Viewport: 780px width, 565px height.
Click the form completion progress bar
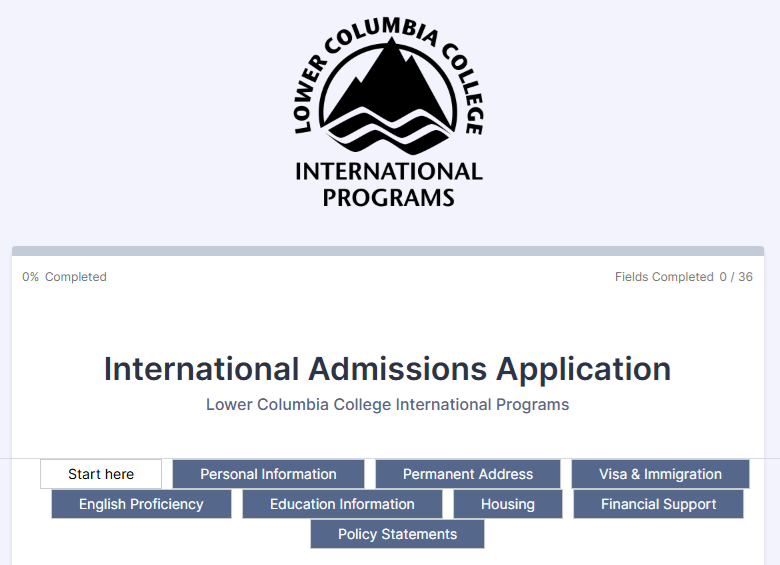pos(388,251)
